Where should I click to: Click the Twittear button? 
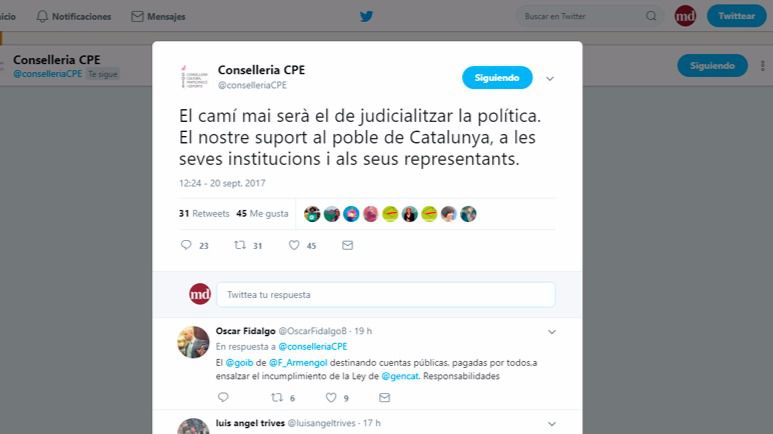737,16
